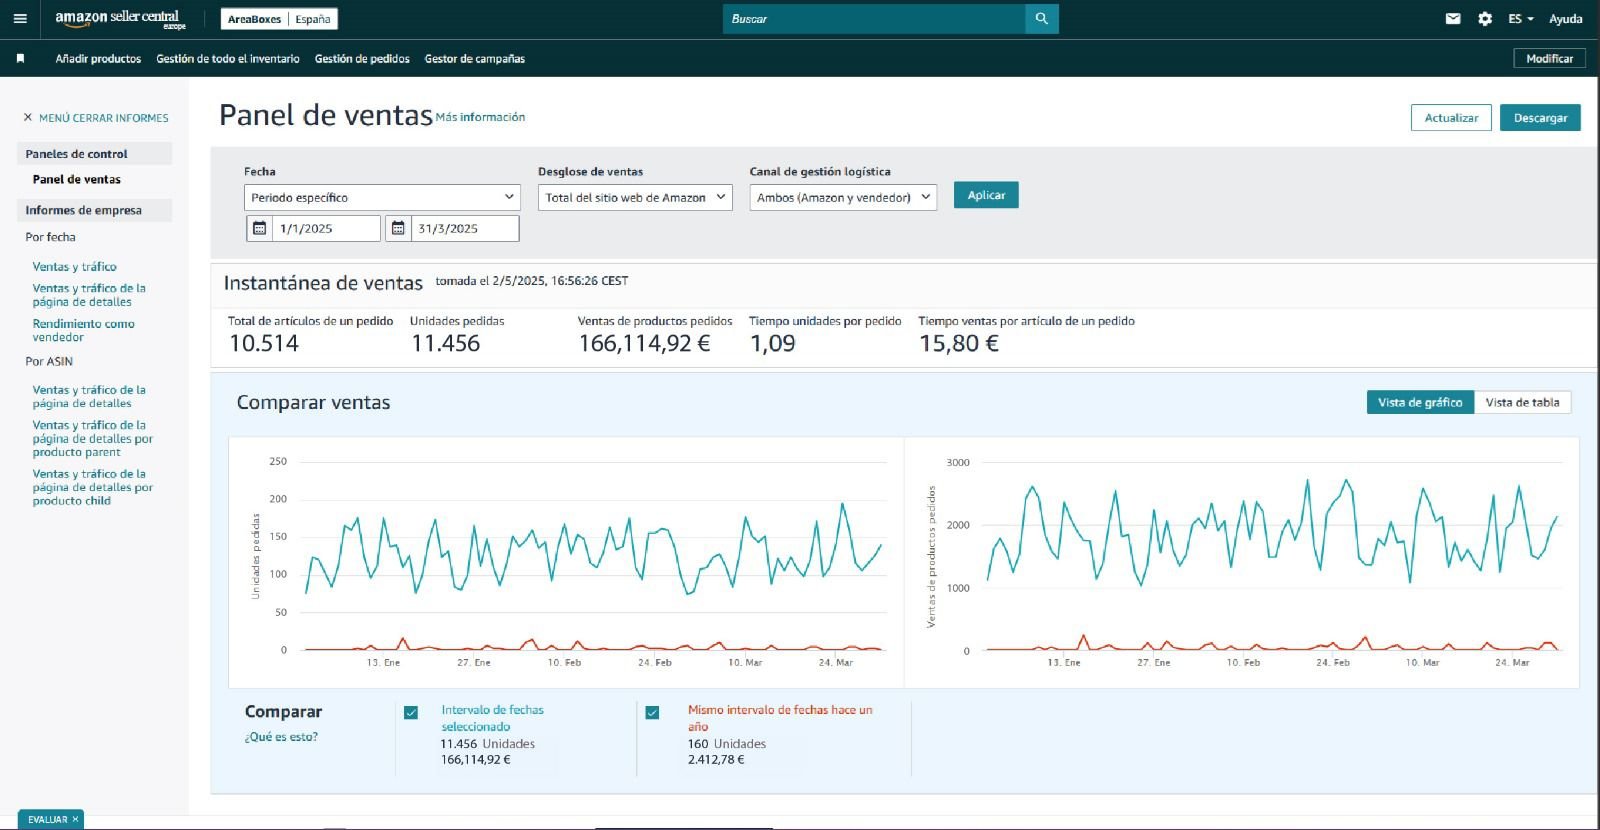Open the messages envelope icon
1600x830 pixels.
1453,19
